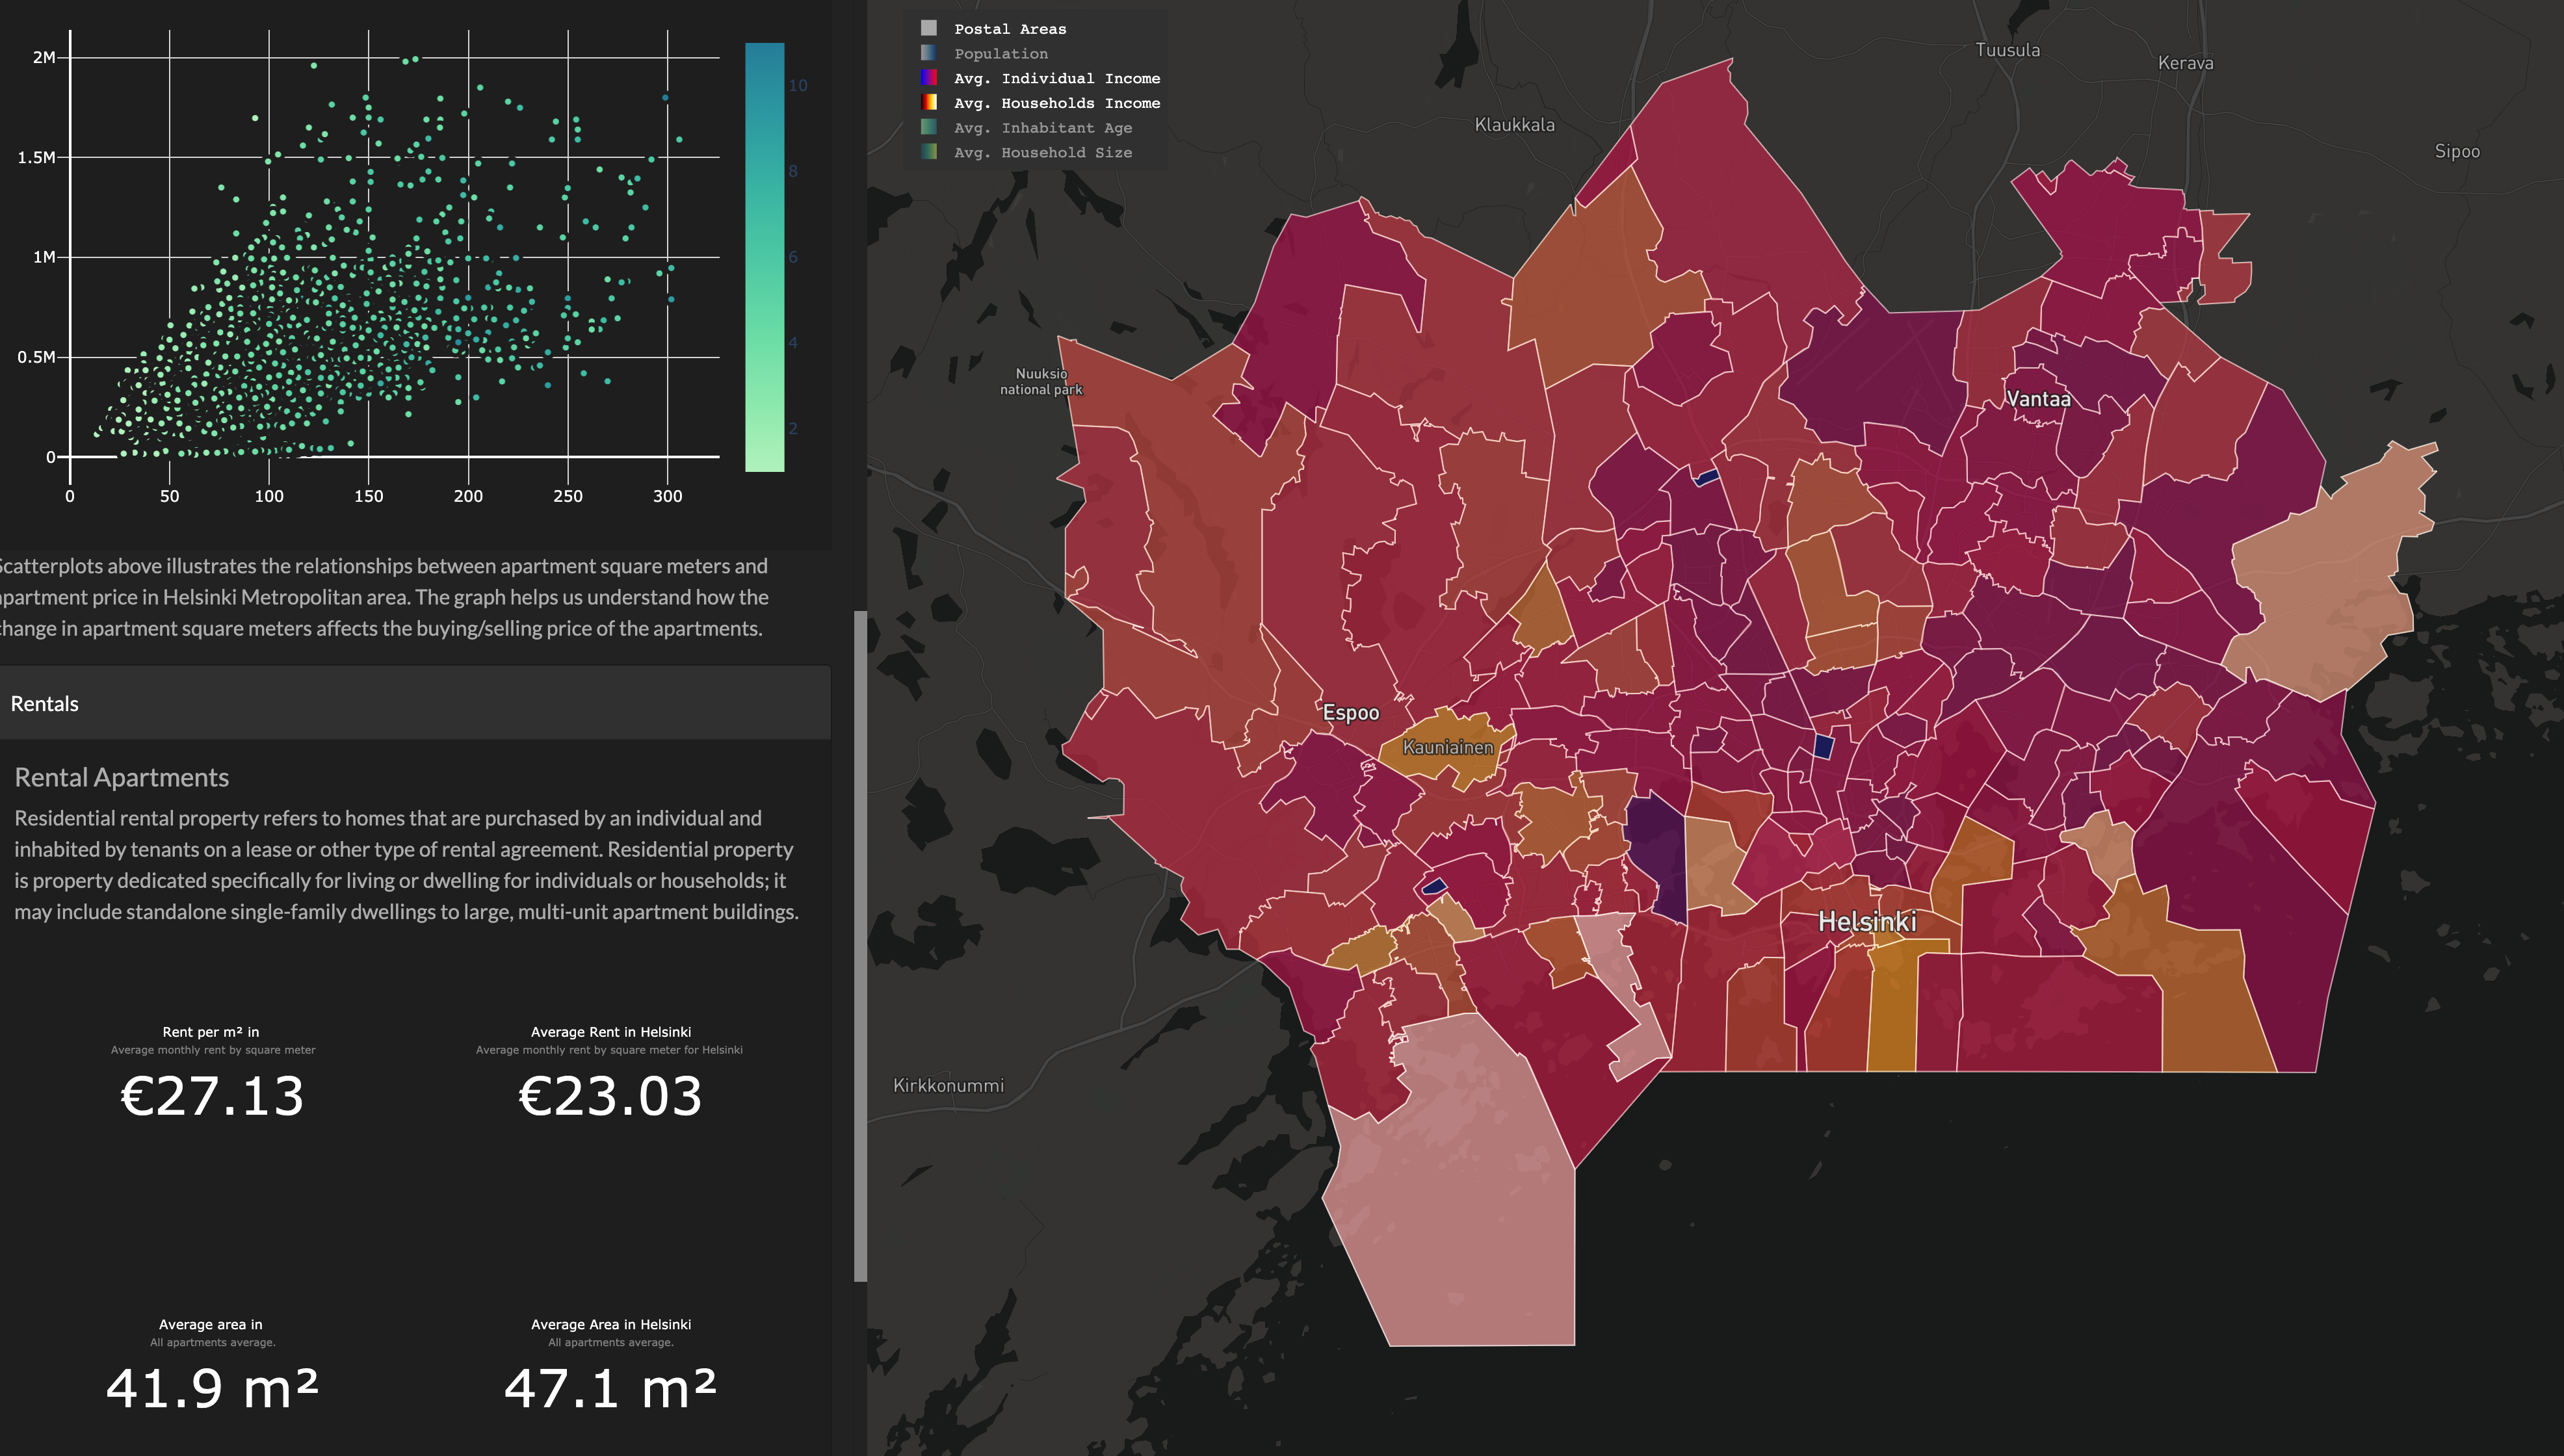Viewport: 2564px width, 1456px height.
Task: Click the 47.1 m² Helsinki area indicator
Action: (610, 1388)
